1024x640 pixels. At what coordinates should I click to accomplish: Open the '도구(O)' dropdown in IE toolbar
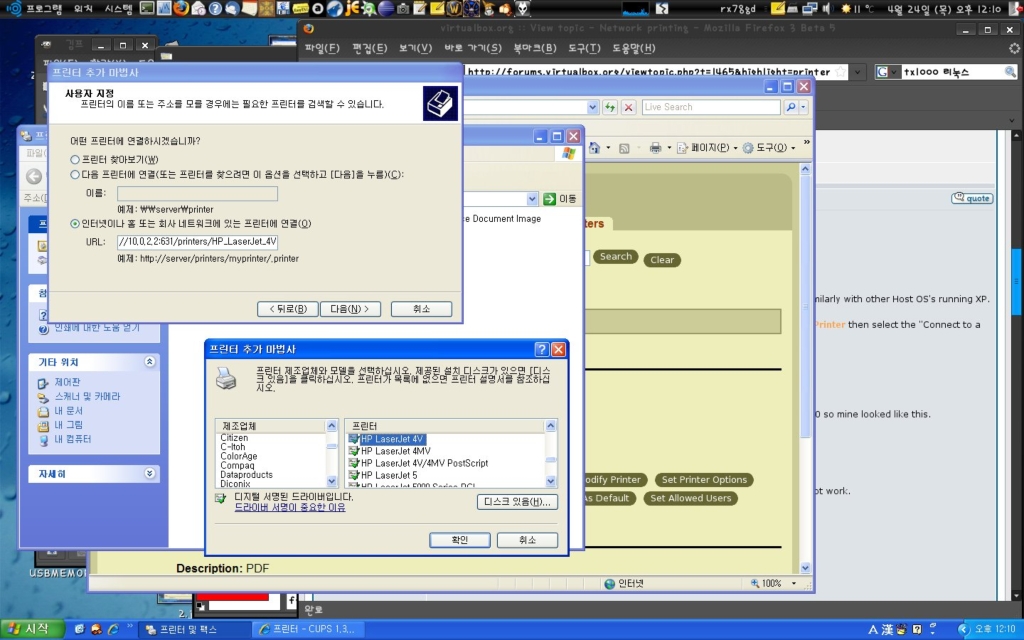point(793,148)
